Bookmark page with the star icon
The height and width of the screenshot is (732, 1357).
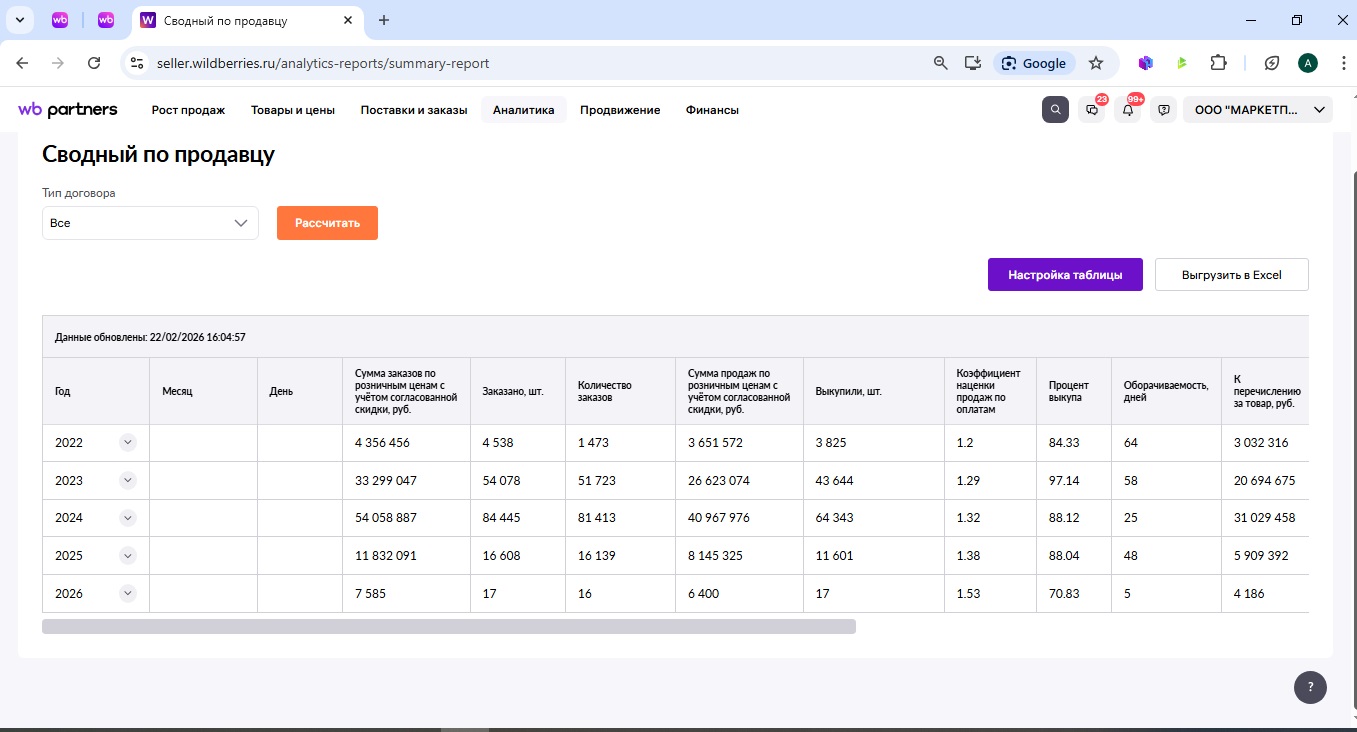pyautogui.click(x=1096, y=63)
